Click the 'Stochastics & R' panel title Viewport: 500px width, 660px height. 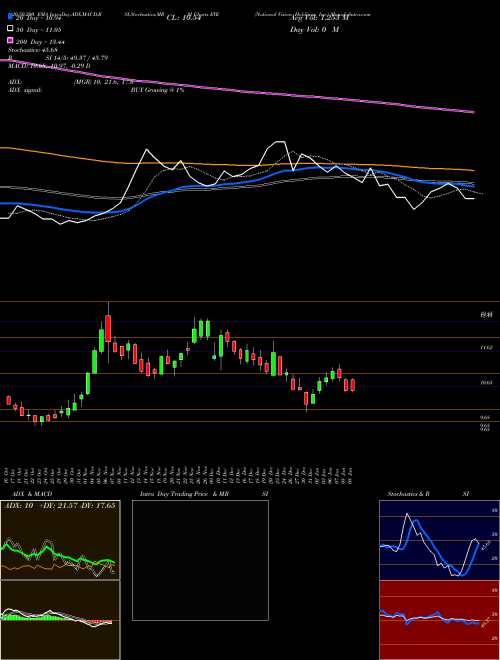(409, 494)
